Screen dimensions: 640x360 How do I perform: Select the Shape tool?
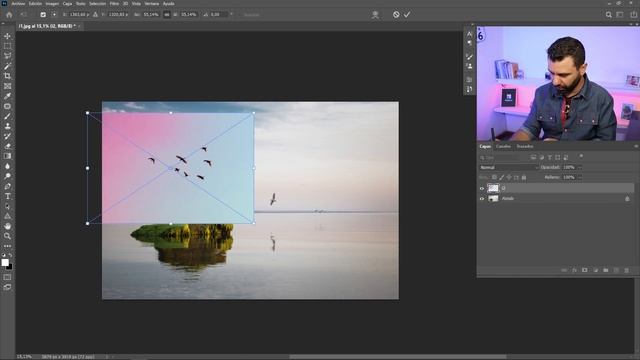[x=7, y=216]
